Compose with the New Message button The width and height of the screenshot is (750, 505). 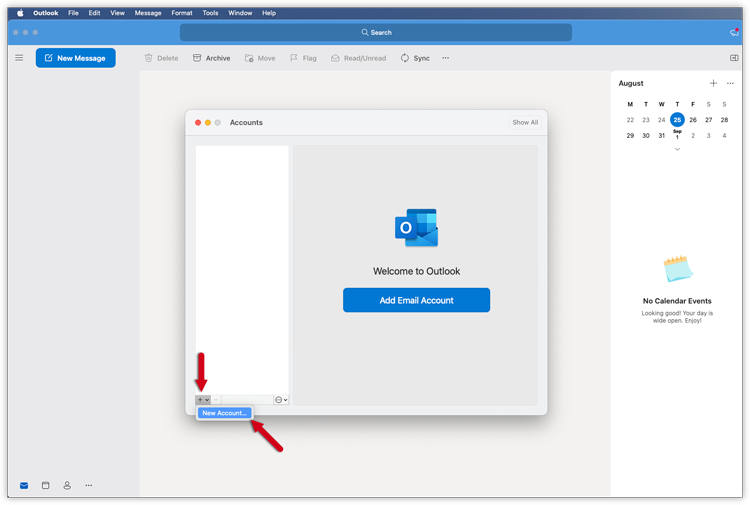76,58
